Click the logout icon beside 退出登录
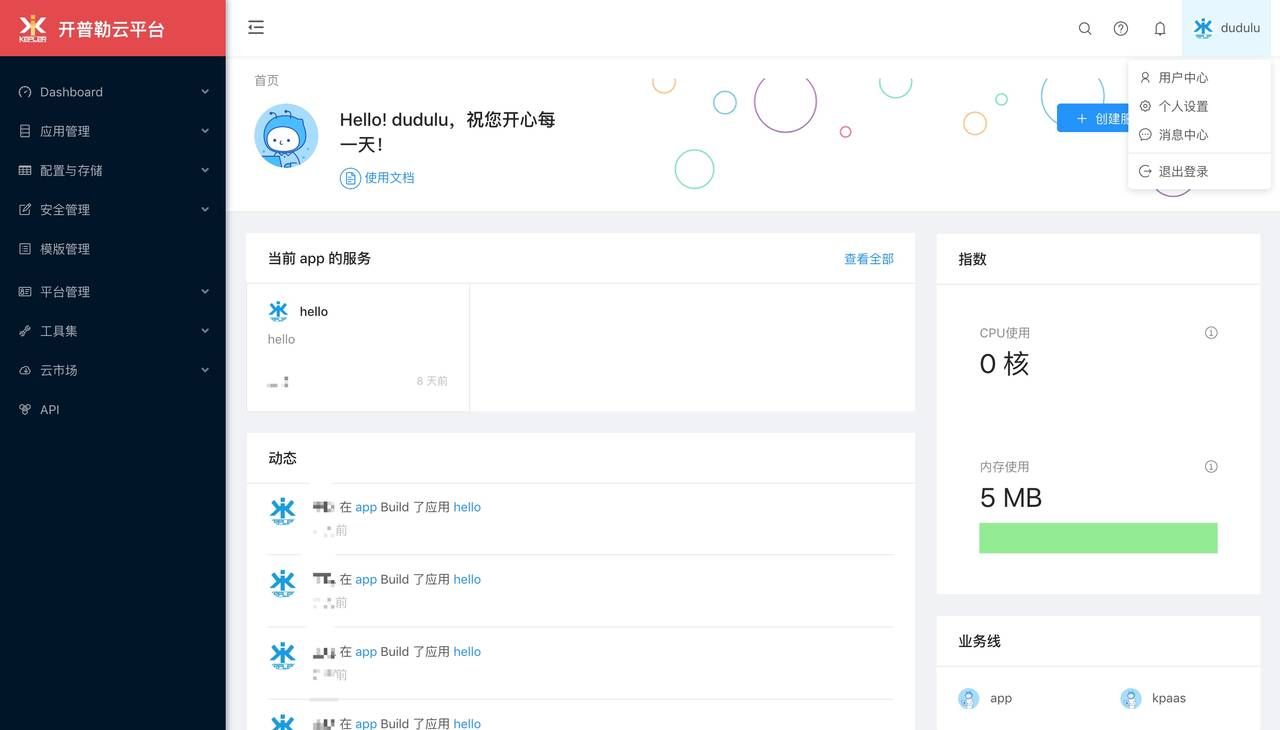This screenshot has height=730, width=1280. coord(1146,172)
